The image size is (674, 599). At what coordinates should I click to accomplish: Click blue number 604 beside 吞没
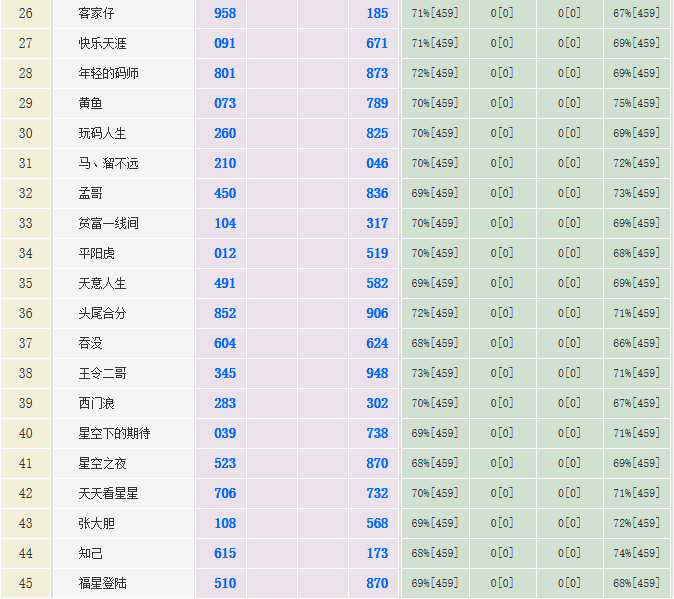pos(225,343)
